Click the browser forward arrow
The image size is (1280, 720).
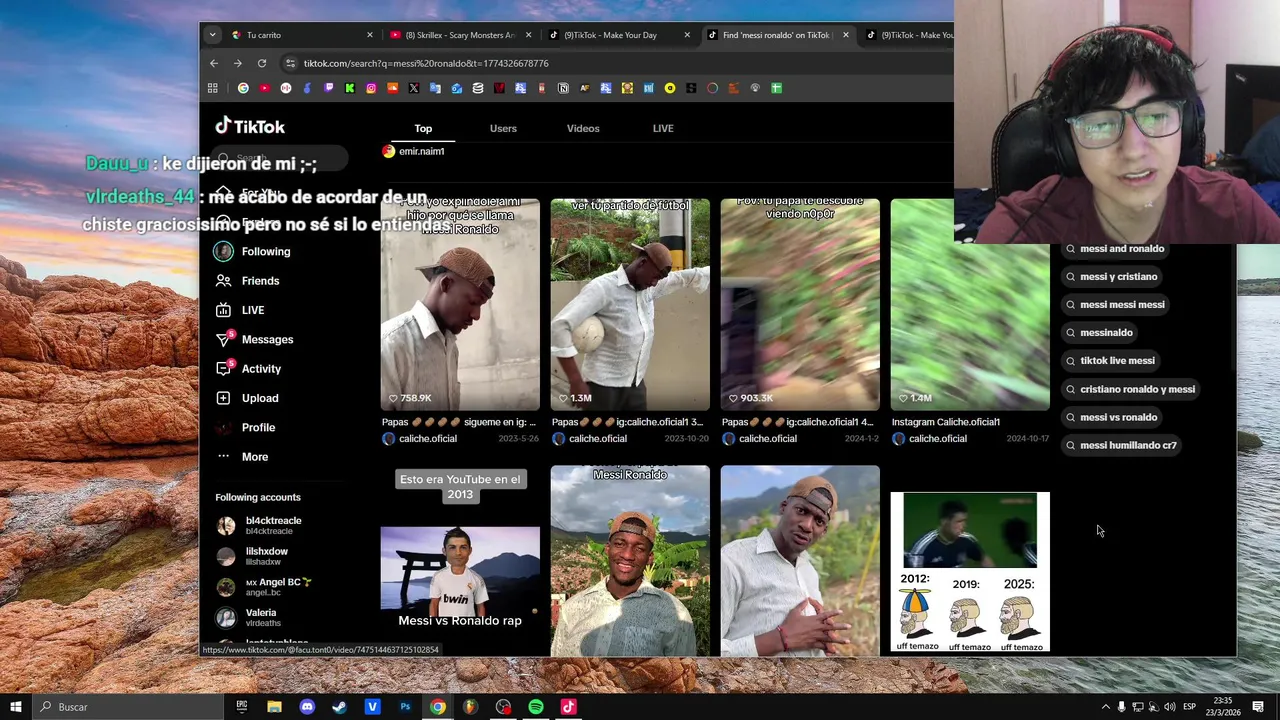(237, 63)
